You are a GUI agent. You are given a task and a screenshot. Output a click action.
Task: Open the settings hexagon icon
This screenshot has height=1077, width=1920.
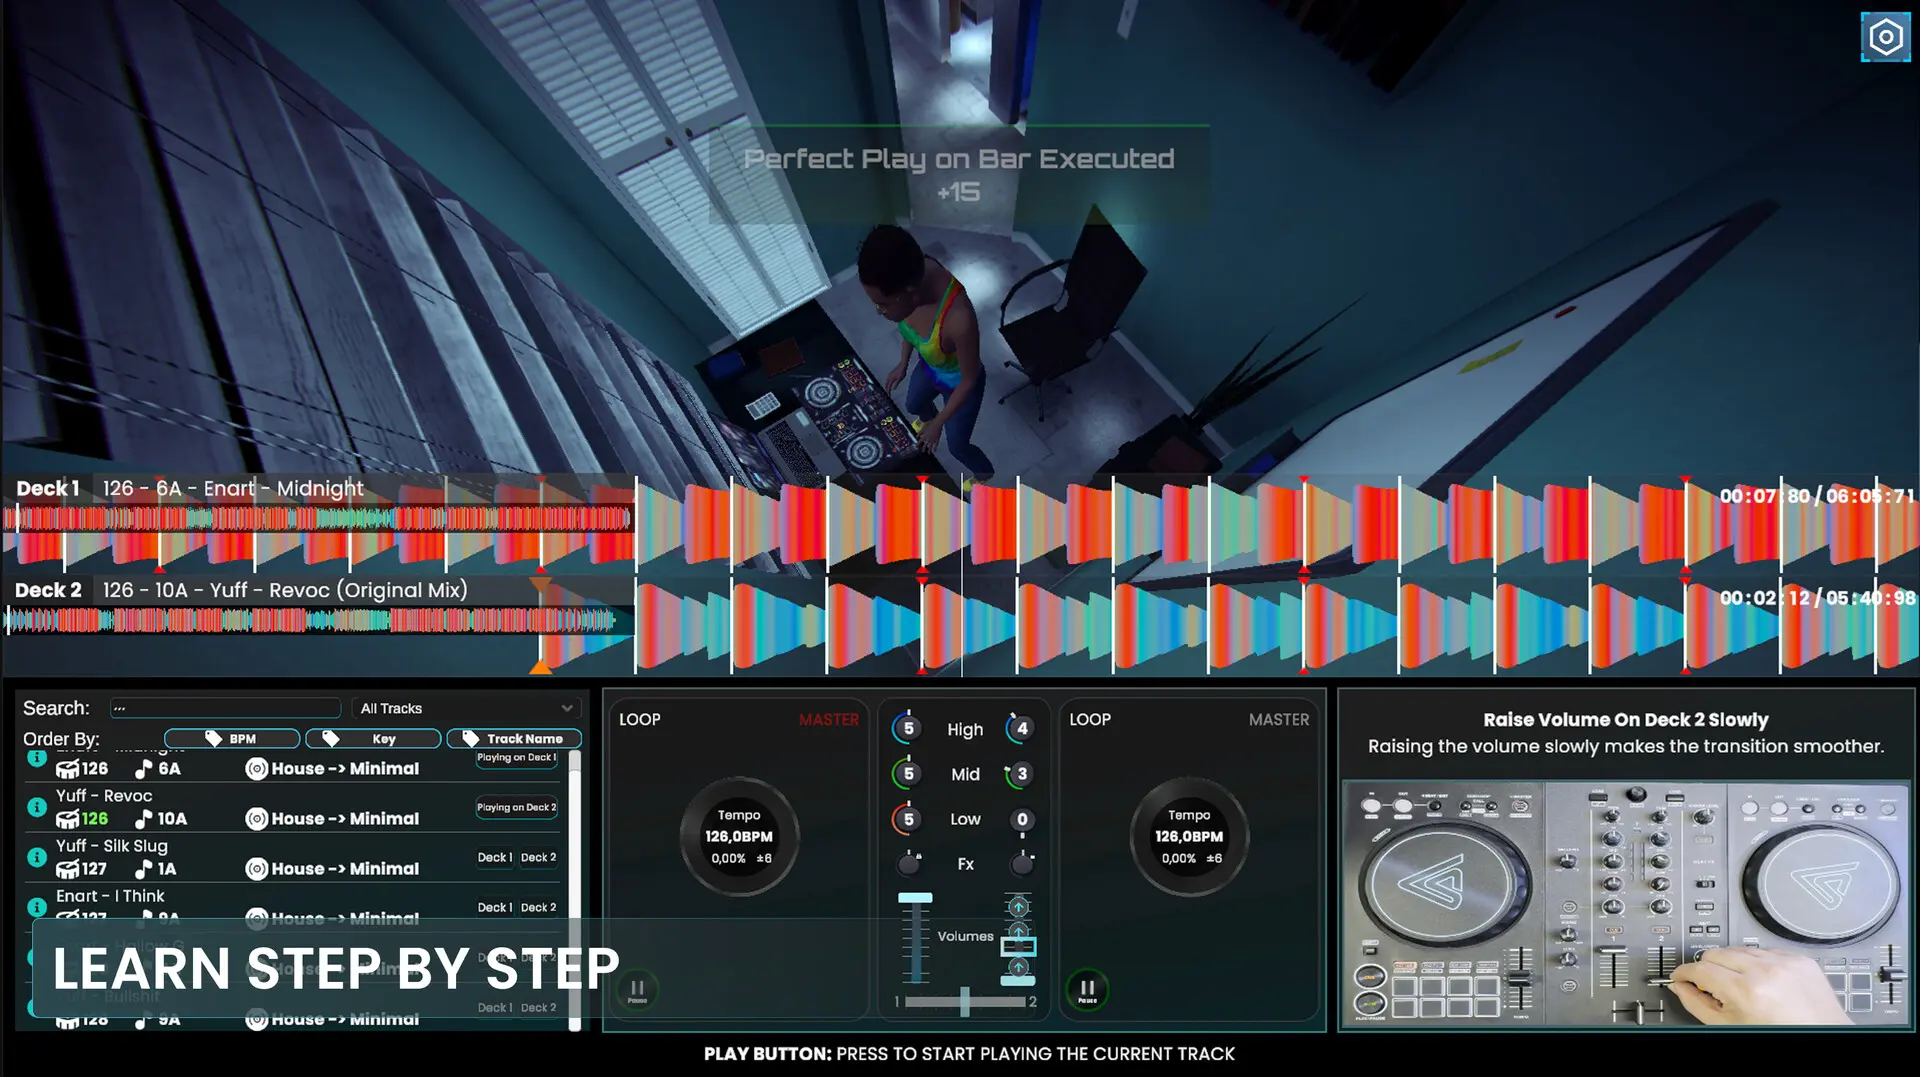click(1885, 37)
